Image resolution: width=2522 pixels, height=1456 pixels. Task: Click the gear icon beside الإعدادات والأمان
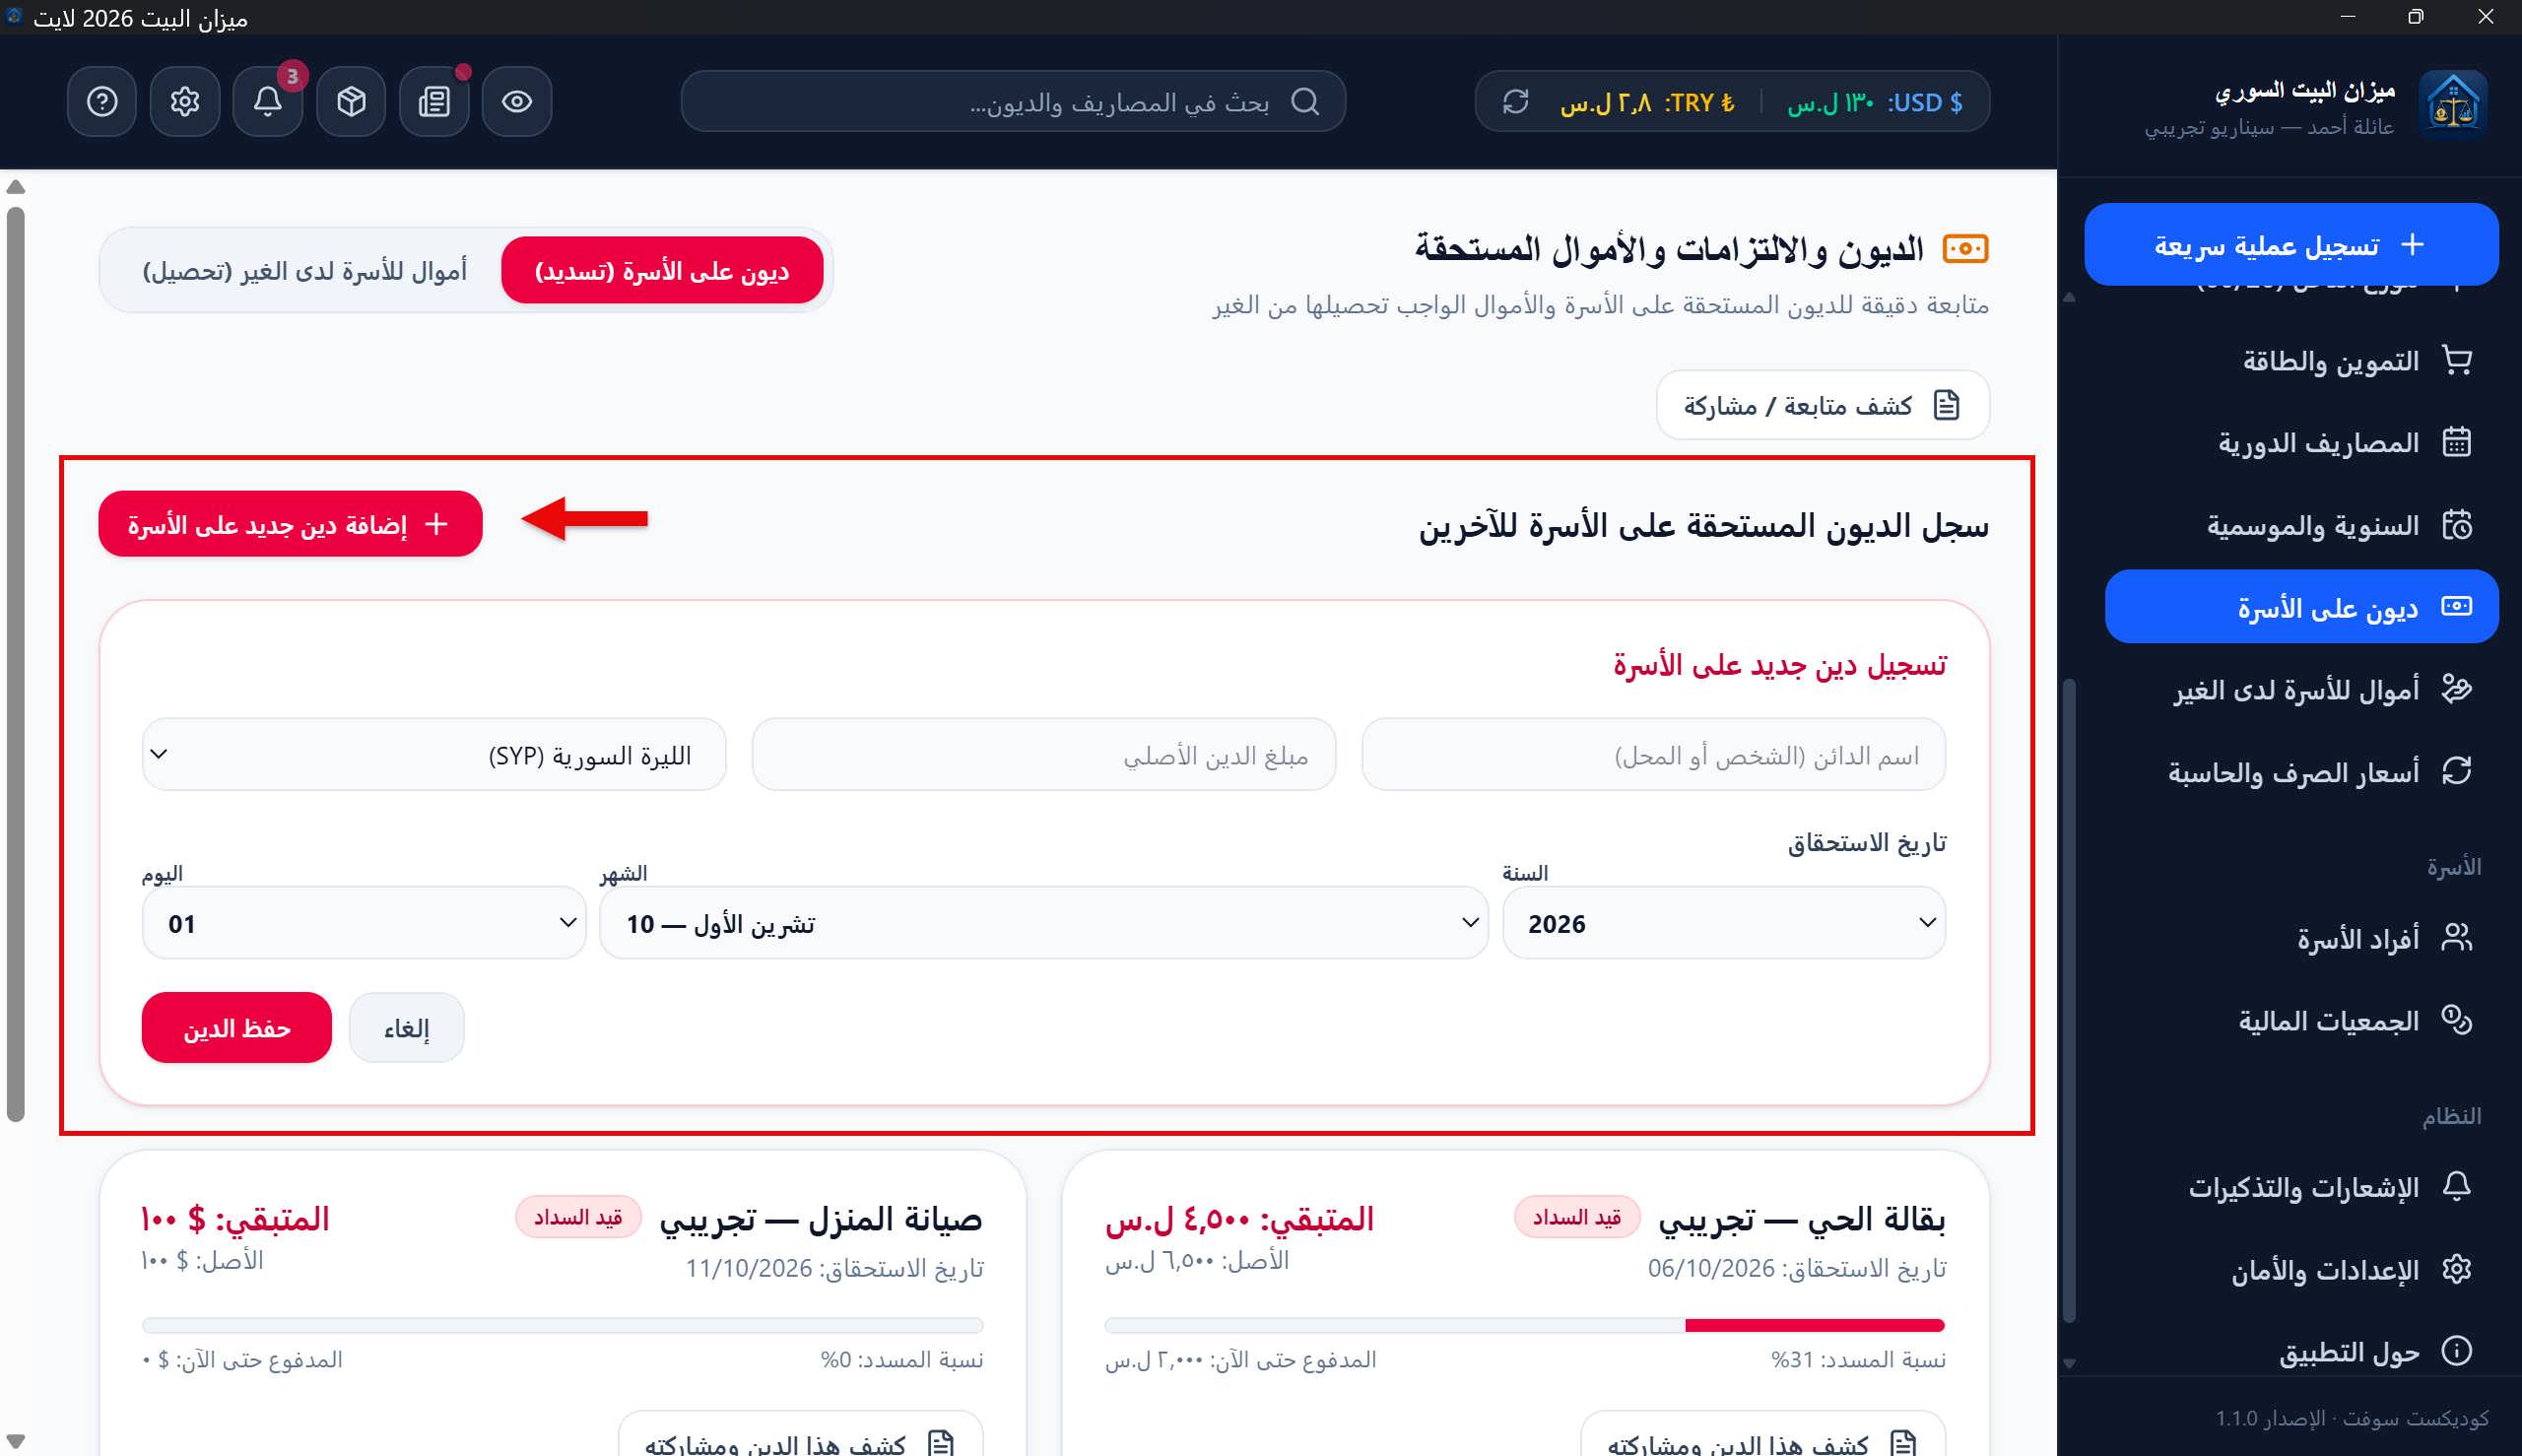2457,1269
